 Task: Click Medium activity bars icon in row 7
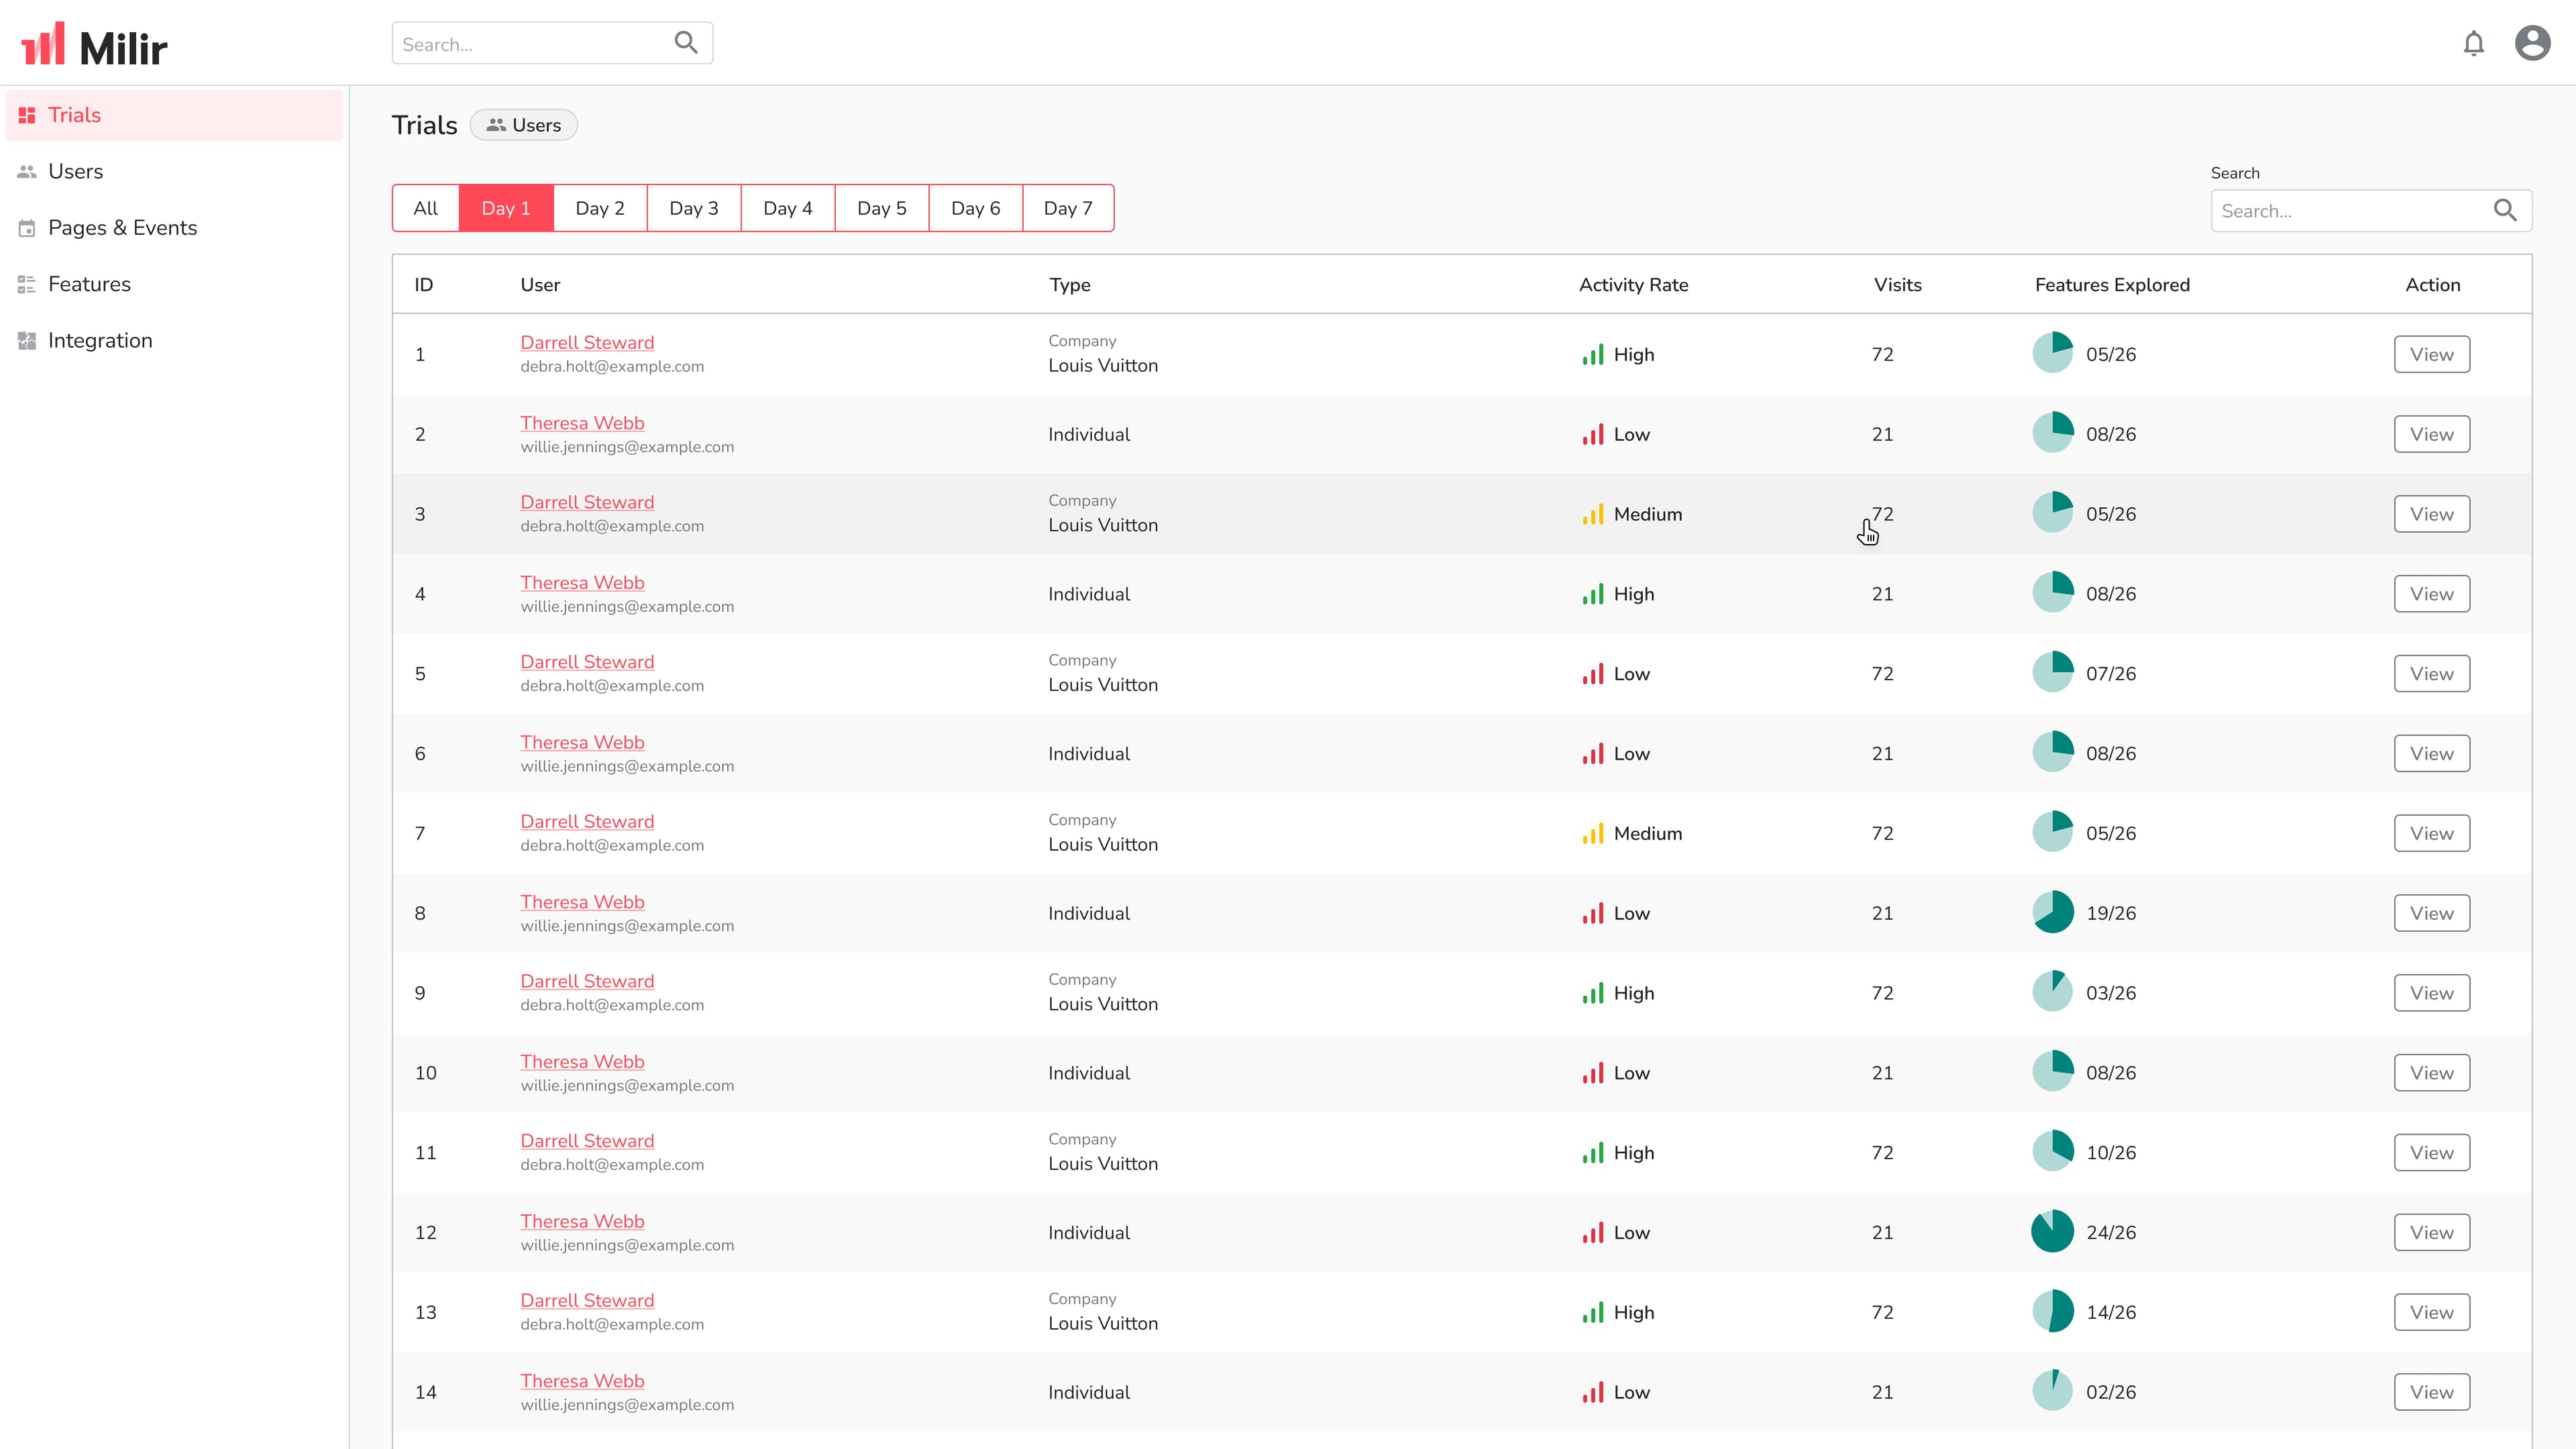pyautogui.click(x=1592, y=833)
